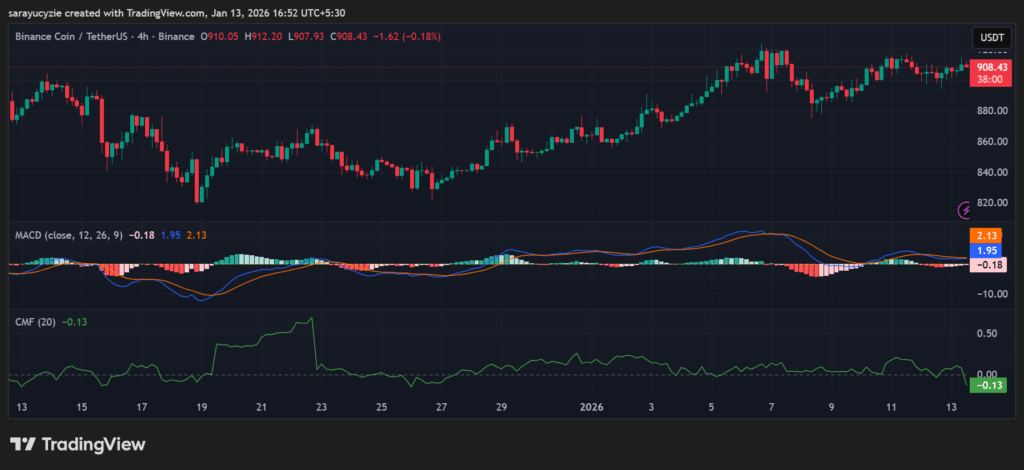The height and width of the screenshot is (470, 1024).
Task: Click the MACD histogram -0.18 axis tag
Action: coord(989,265)
